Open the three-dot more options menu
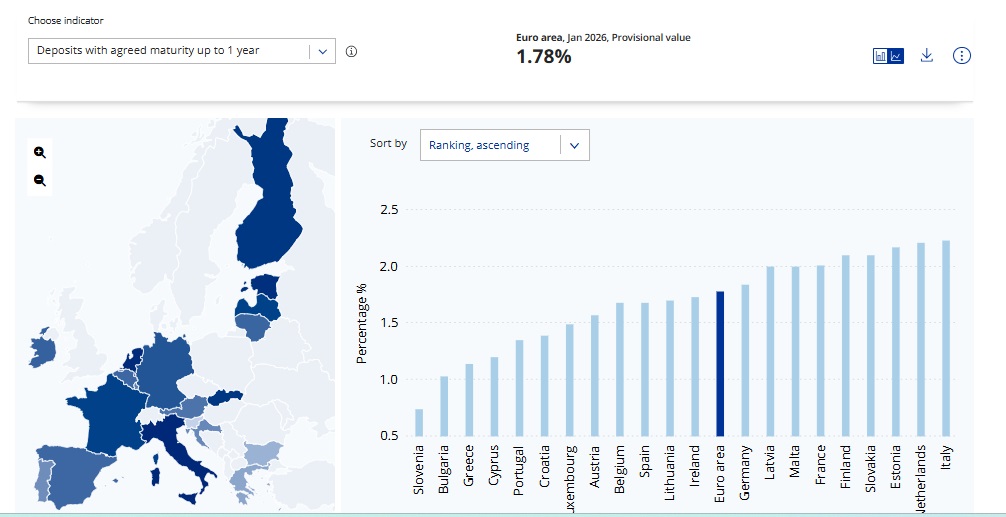The image size is (1006, 517). tap(962, 56)
